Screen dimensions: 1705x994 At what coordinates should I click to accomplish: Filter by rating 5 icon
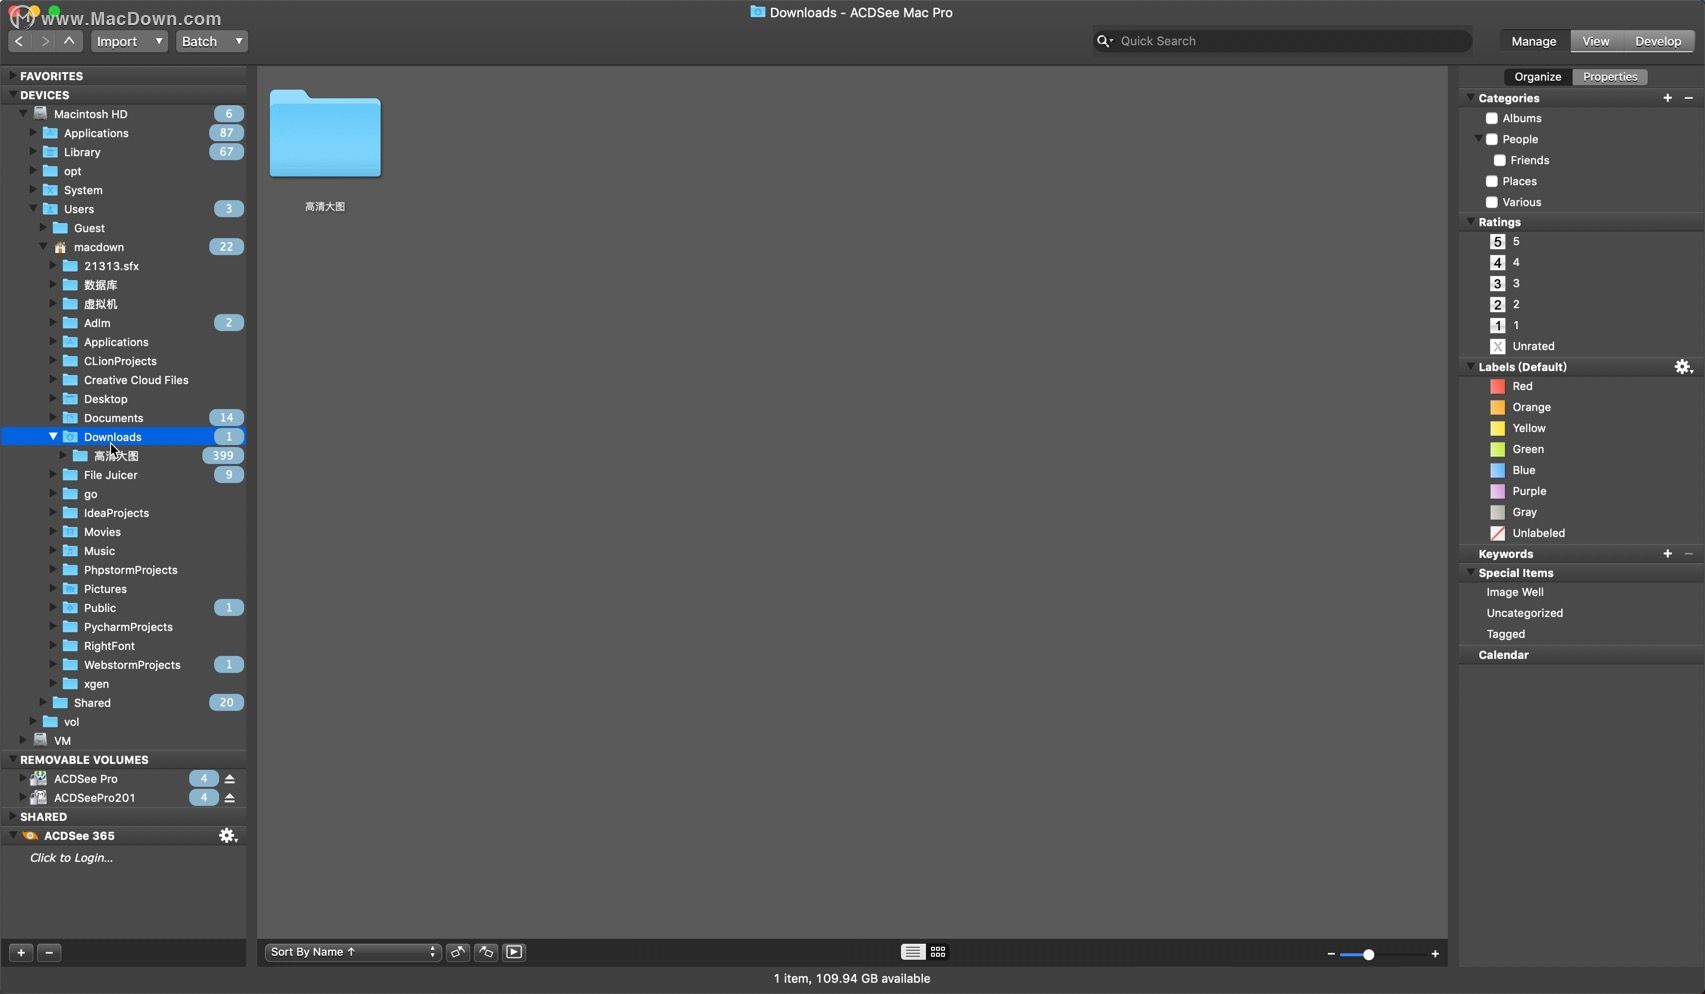[x=1497, y=242]
